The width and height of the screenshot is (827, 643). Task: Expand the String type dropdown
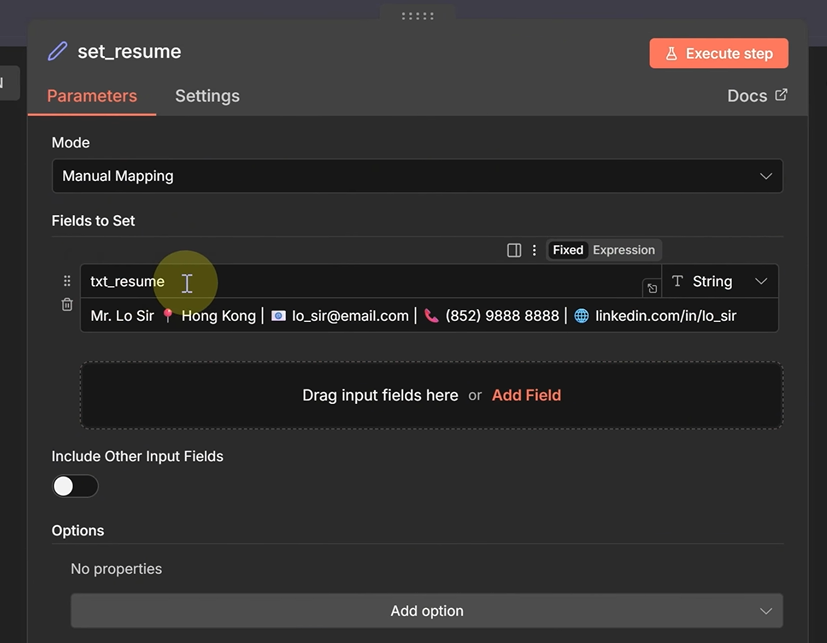[719, 281]
